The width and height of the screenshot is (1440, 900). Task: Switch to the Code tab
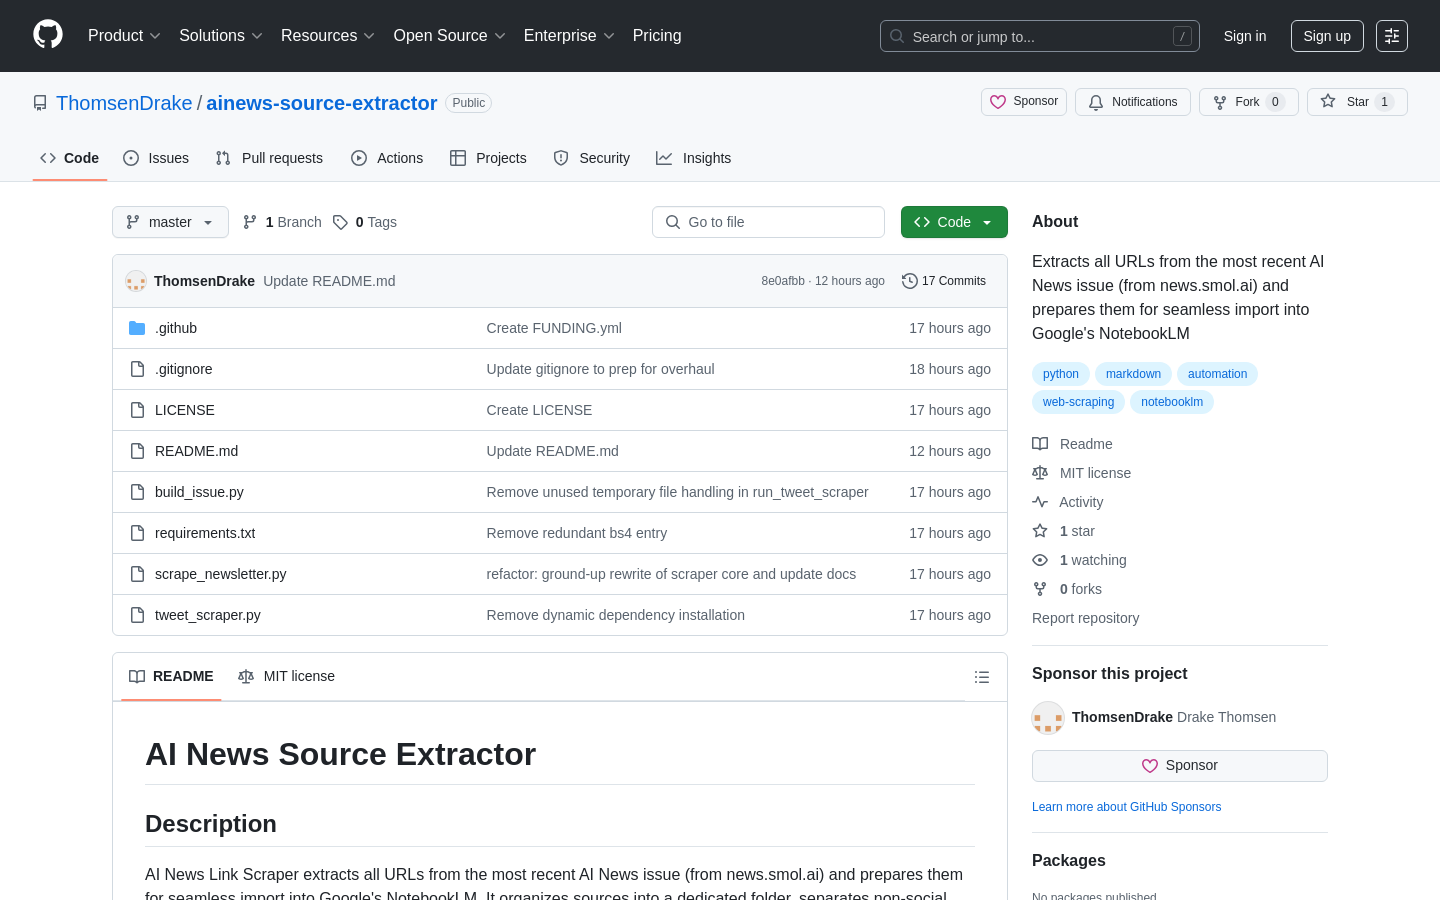[x=70, y=158]
